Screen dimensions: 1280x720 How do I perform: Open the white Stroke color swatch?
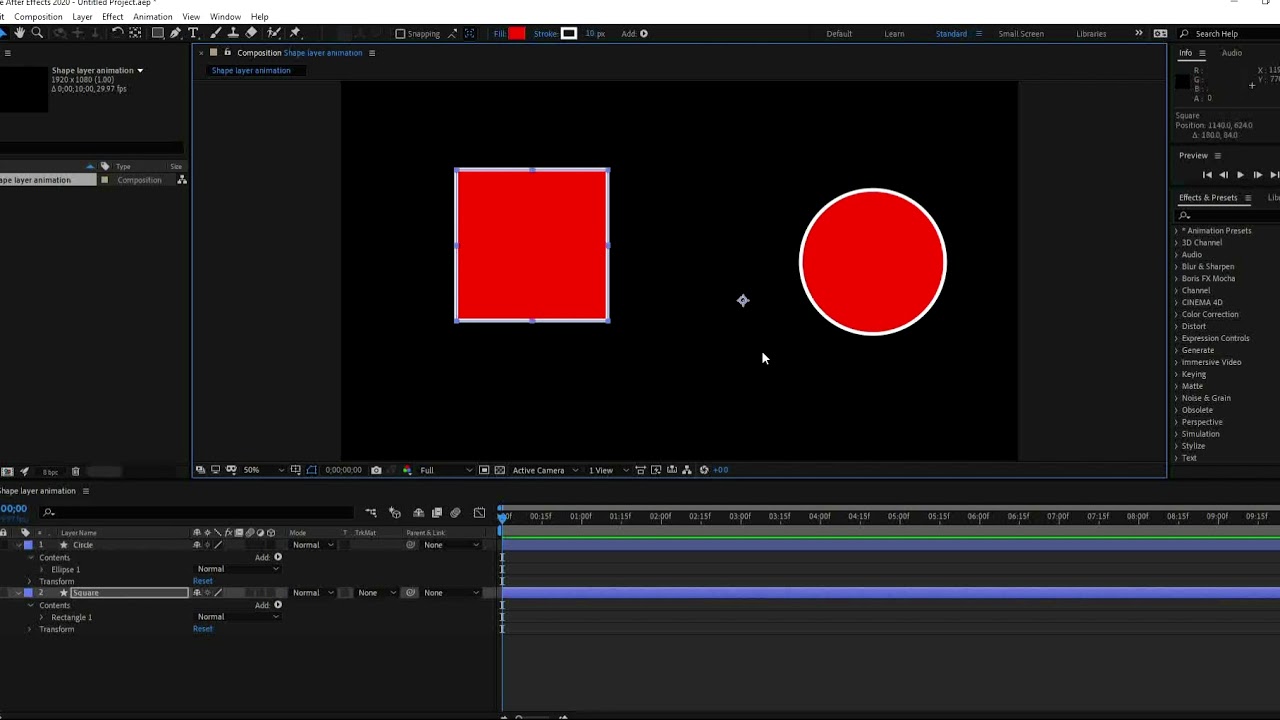[x=569, y=34]
